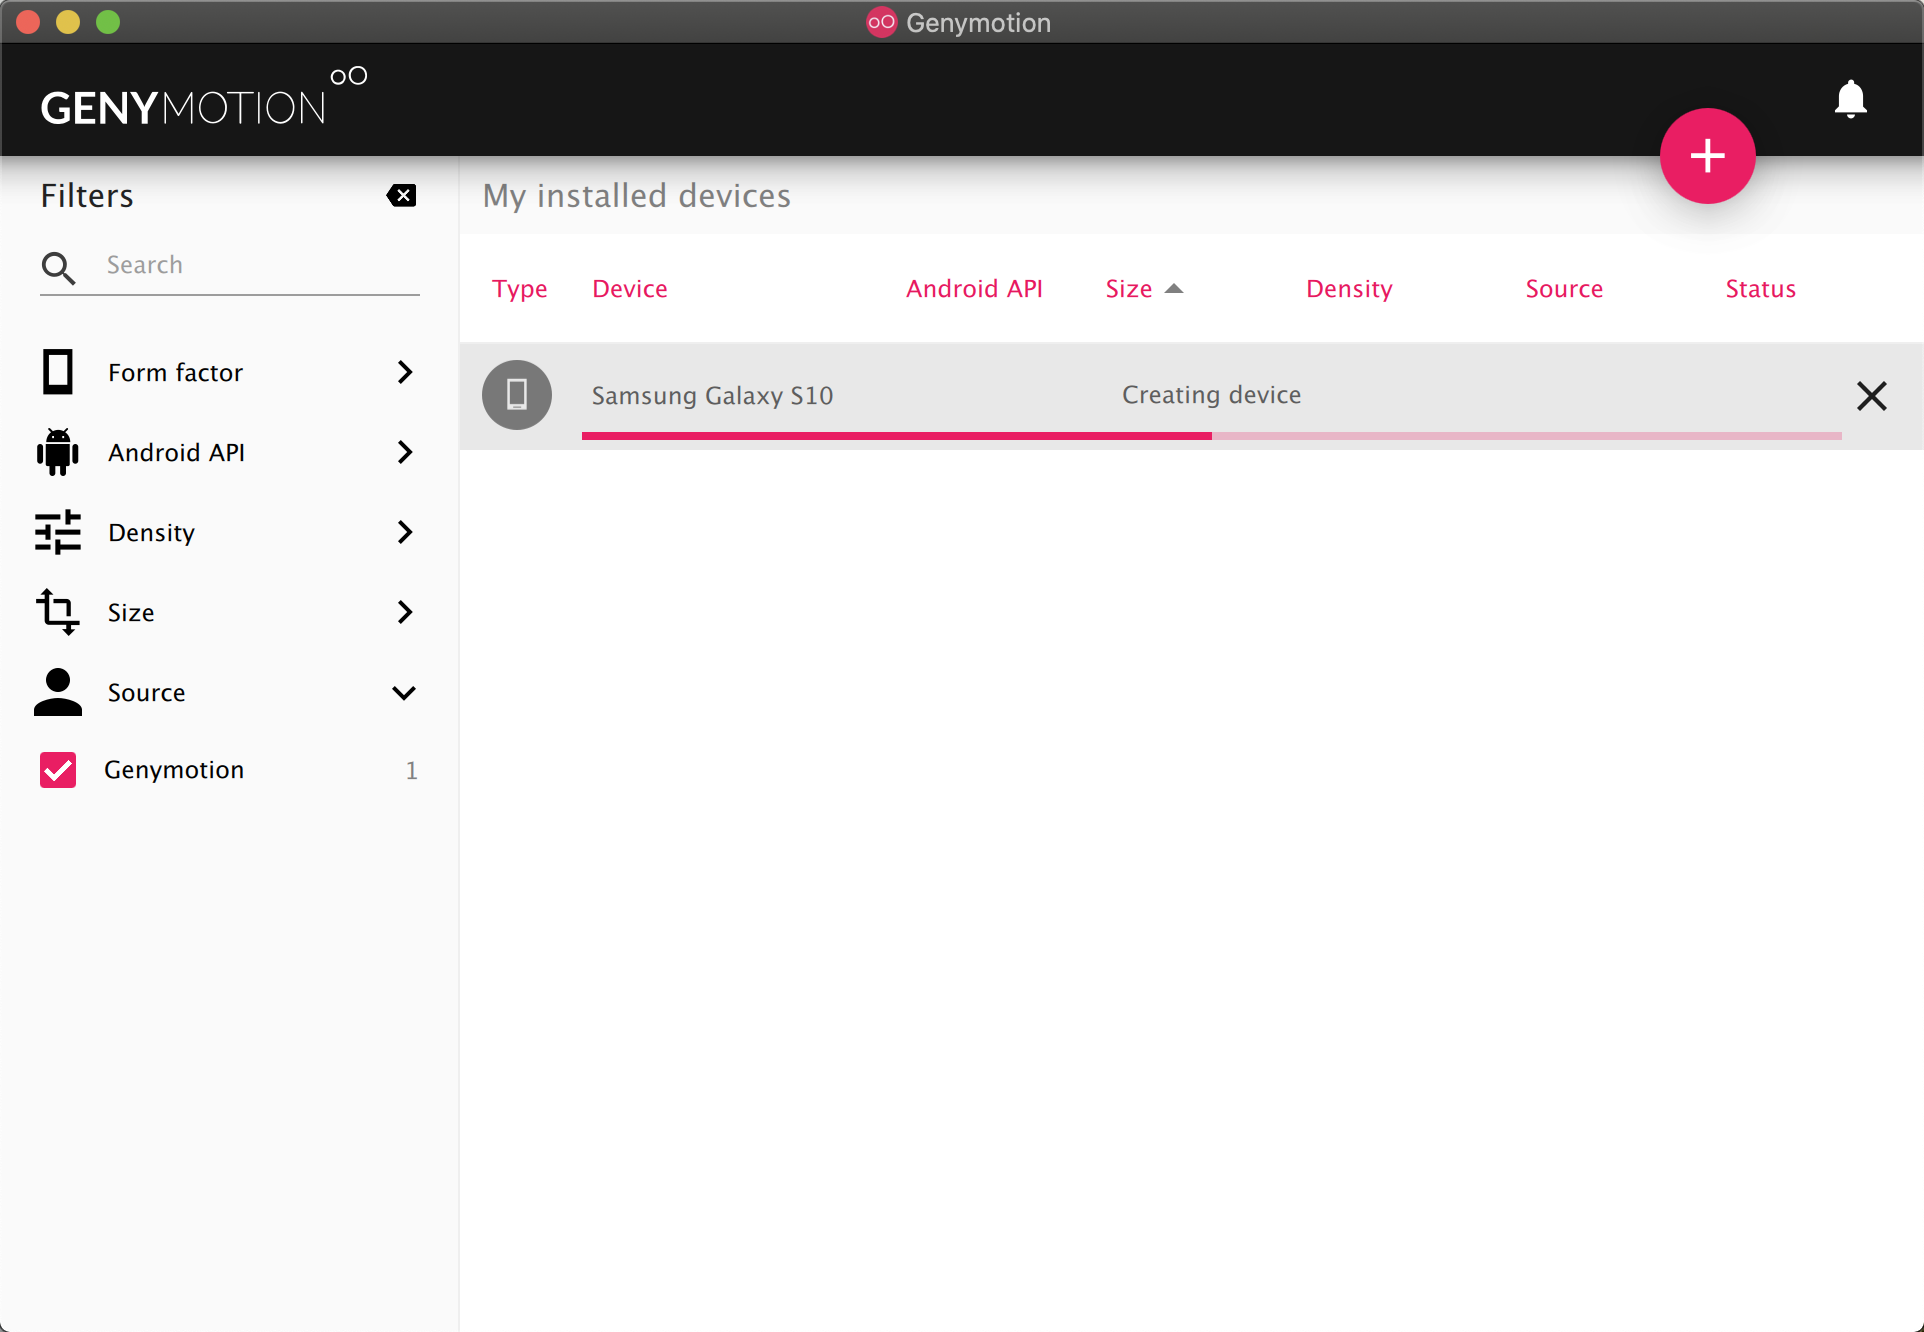Click the green fullscreen window button
Viewport: 1924px width, 1332px height.
[108, 22]
